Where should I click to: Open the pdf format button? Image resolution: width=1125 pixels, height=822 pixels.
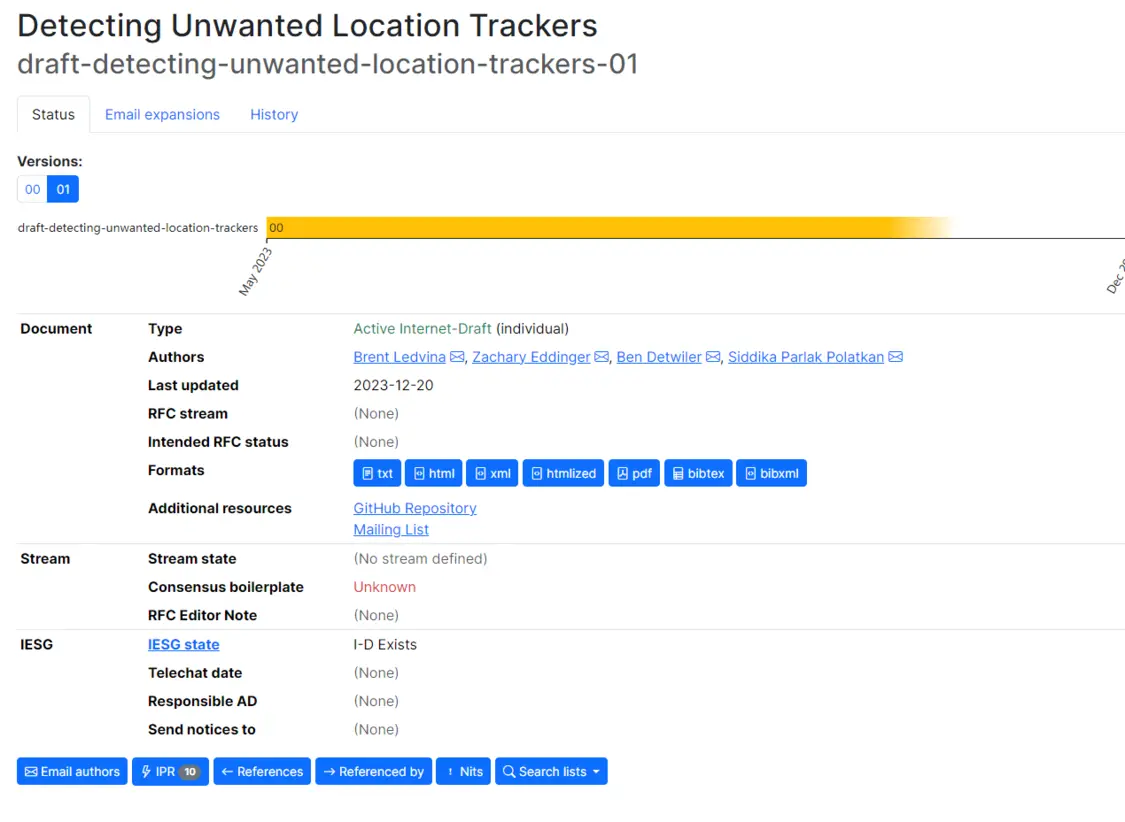[x=634, y=473]
